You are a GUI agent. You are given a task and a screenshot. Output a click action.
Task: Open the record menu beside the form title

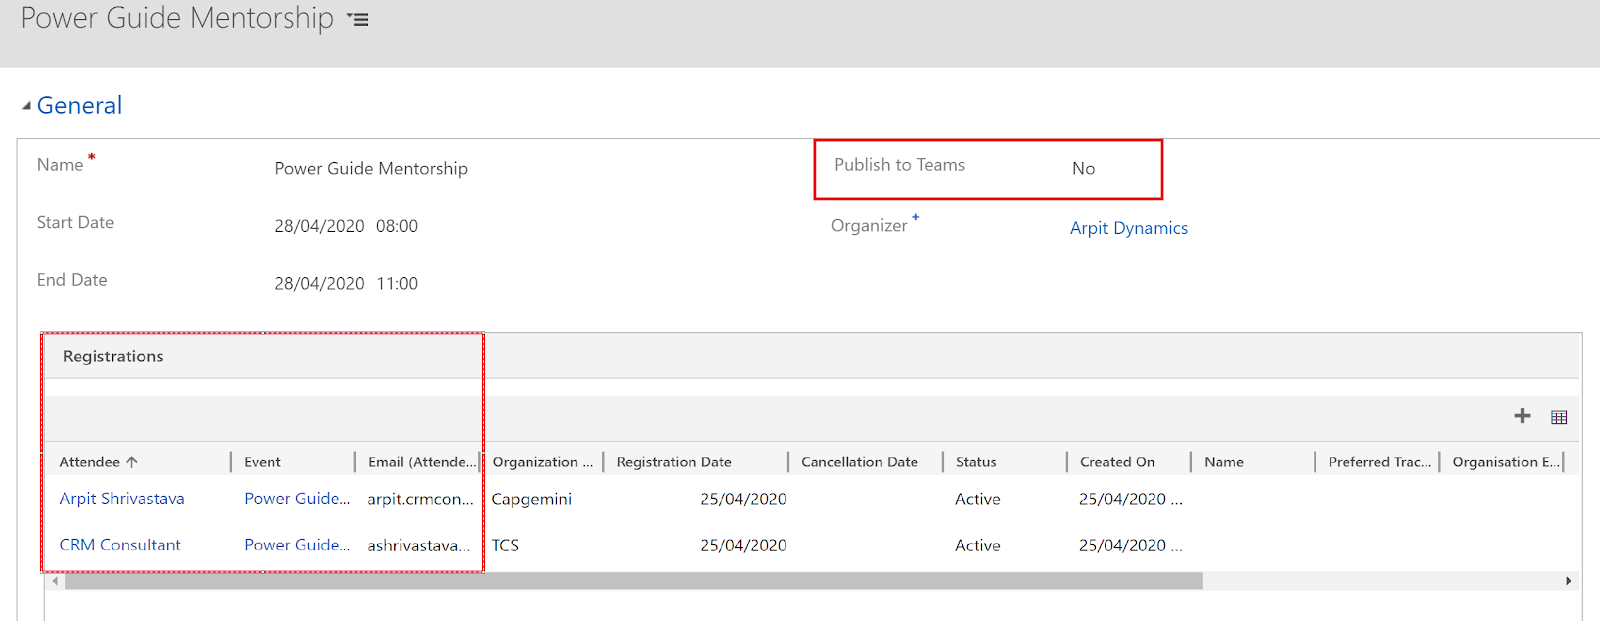pyautogui.click(x=358, y=20)
